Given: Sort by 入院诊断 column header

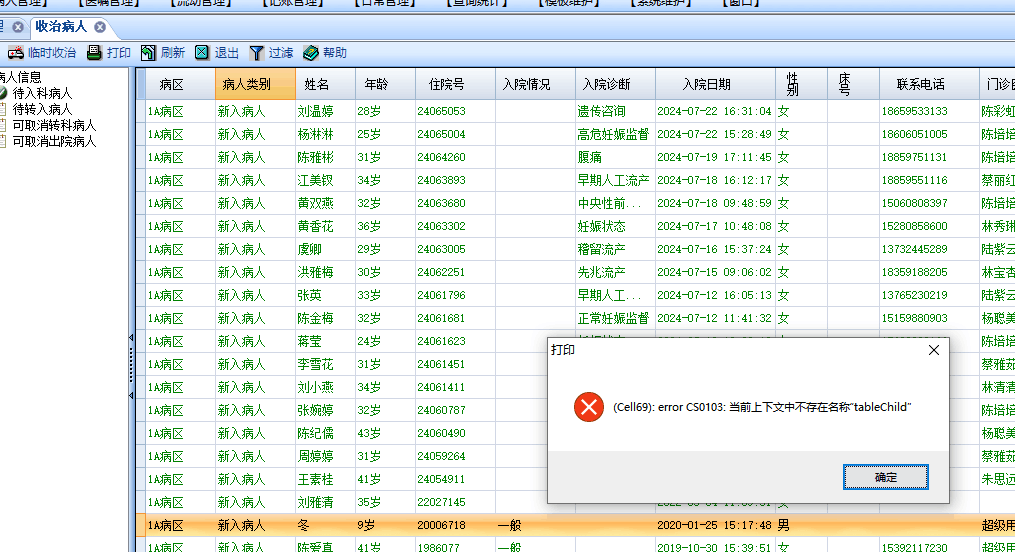Looking at the screenshot, I should (615, 84).
